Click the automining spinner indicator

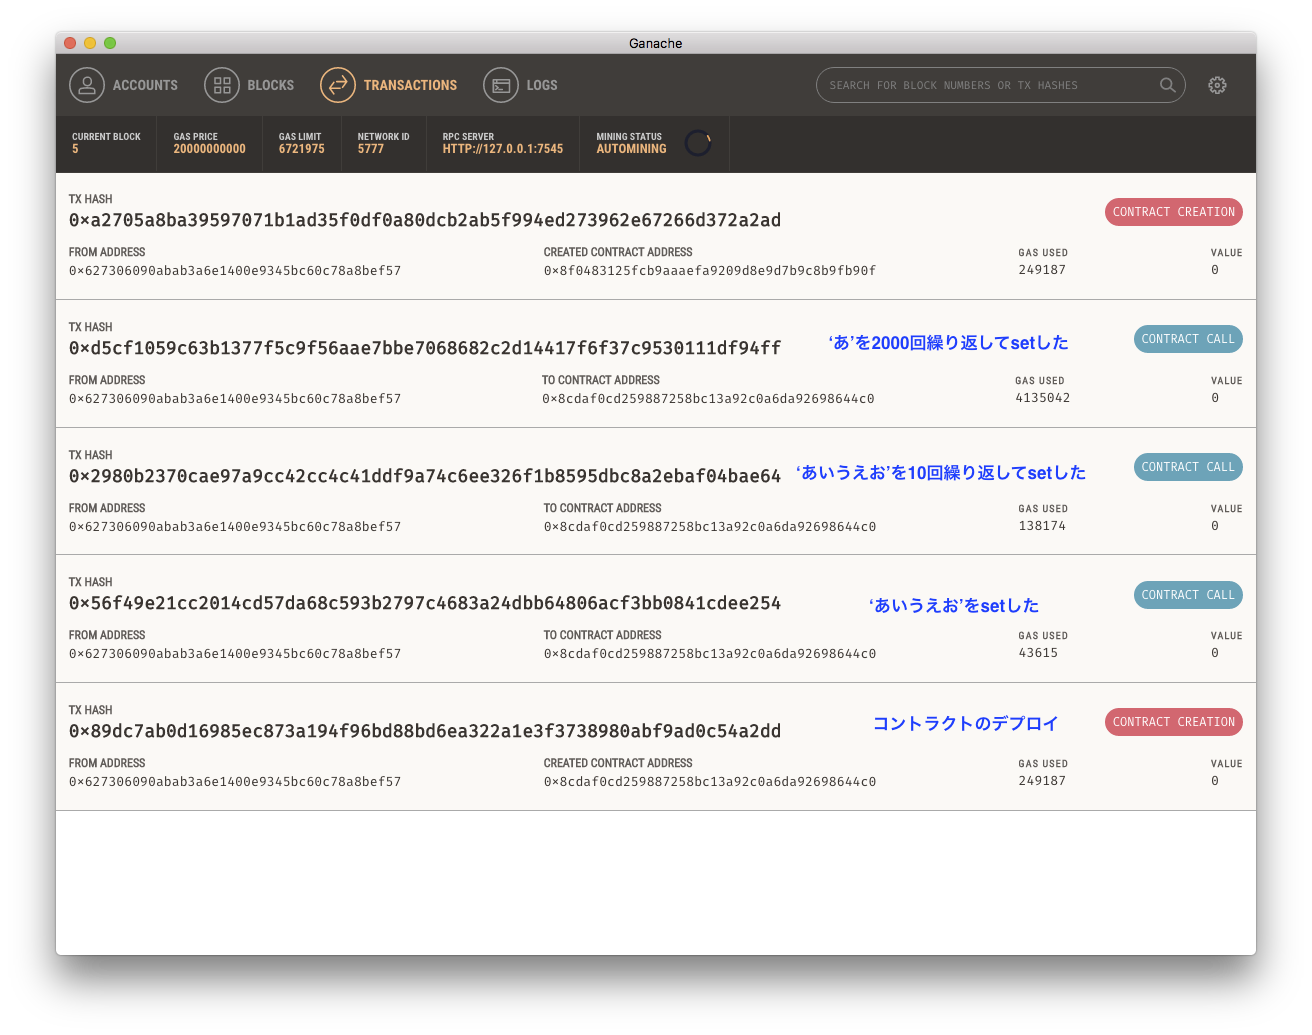click(x=698, y=144)
